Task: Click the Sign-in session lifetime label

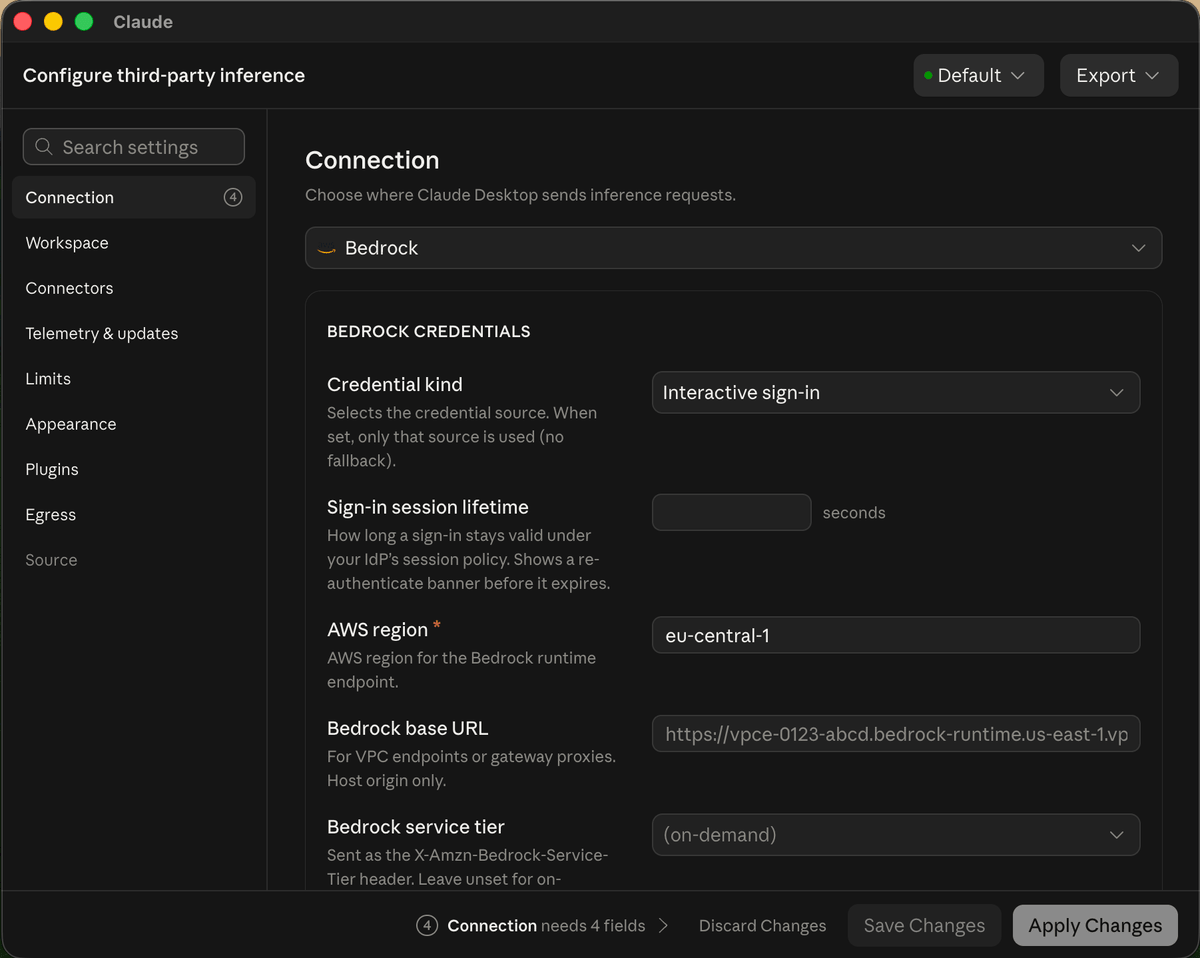Action: click(427, 507)
